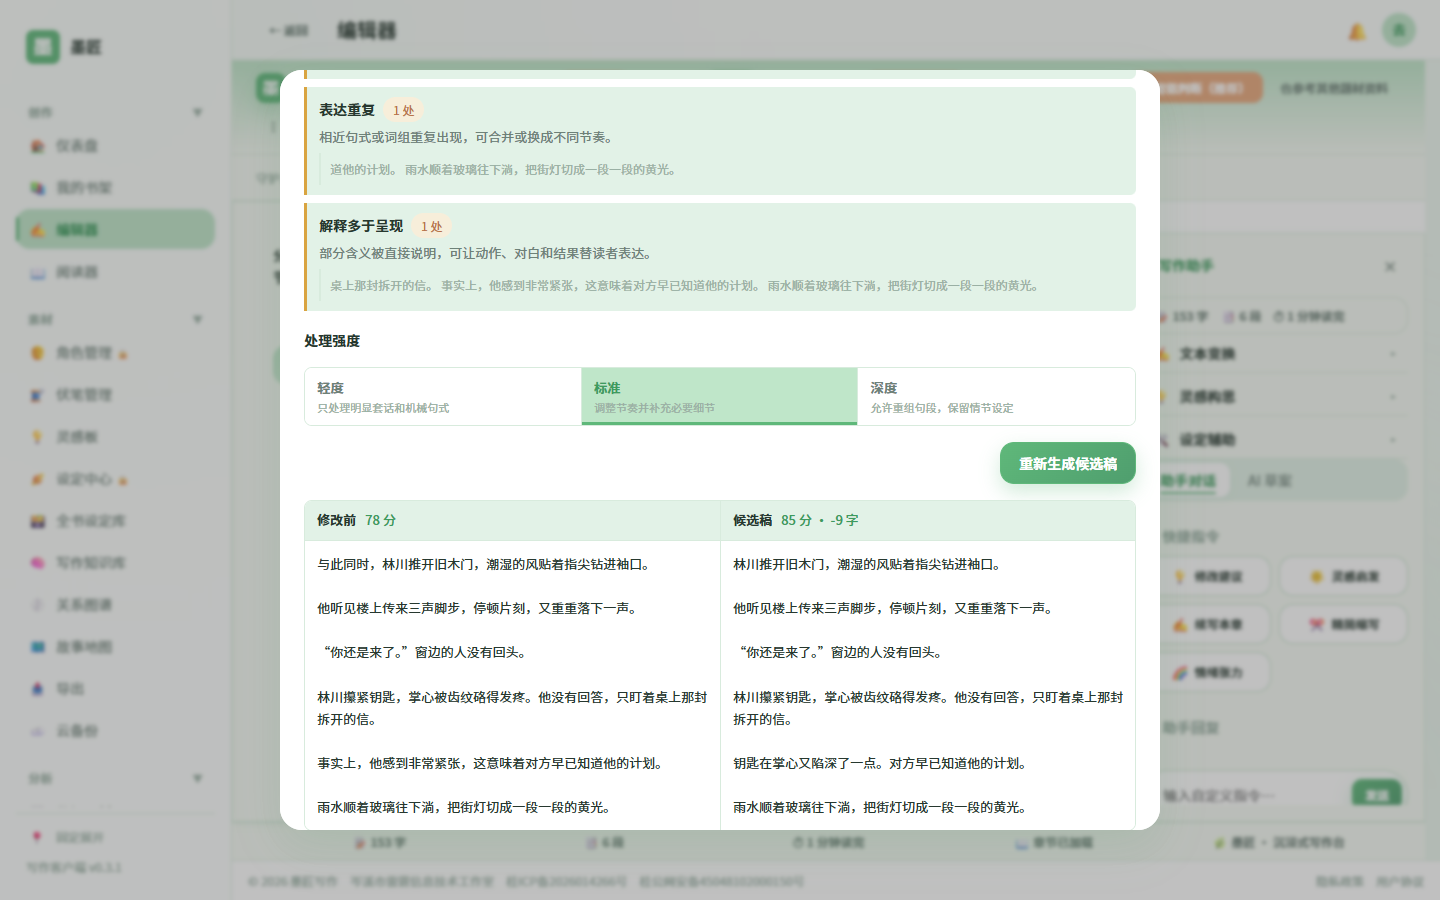
Task: Click the candidate line 钥匙在掌心又陷深了一点
Action: [x=882, y=763]
